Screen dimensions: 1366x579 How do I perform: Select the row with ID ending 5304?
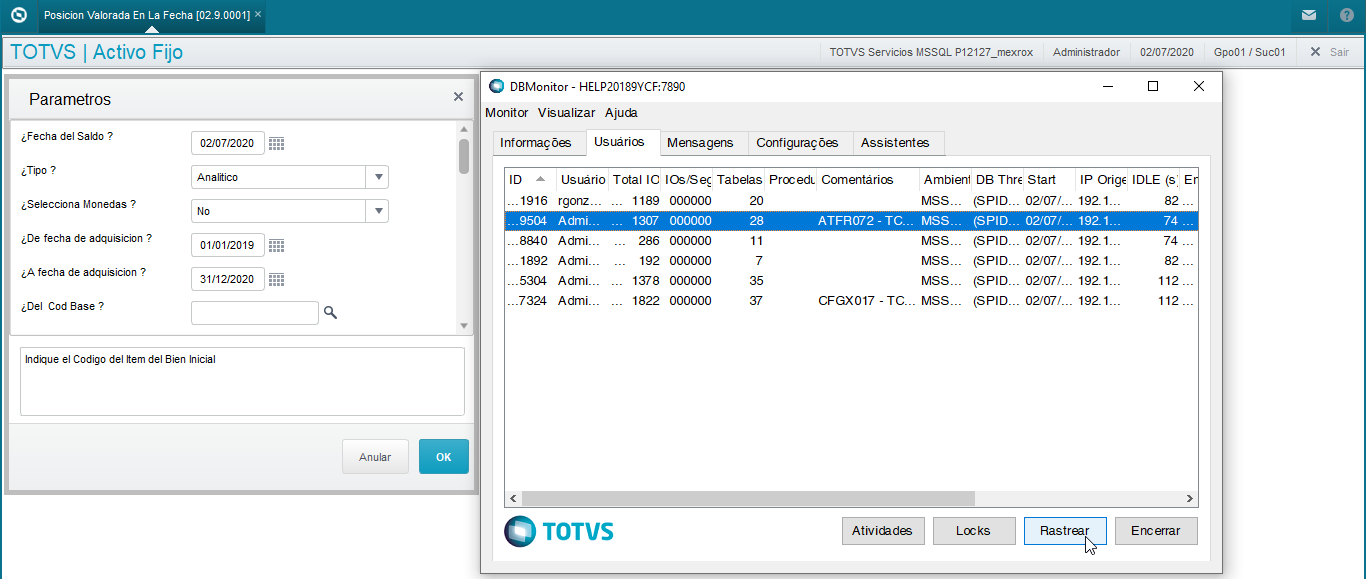[x=851, y=281]
